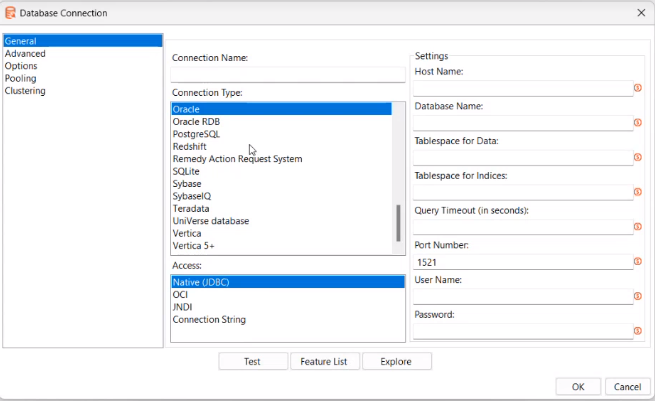This screenshot has height=401, width=655.
Task: Go to the Clustering section
Action: click(x=25, y=91)
